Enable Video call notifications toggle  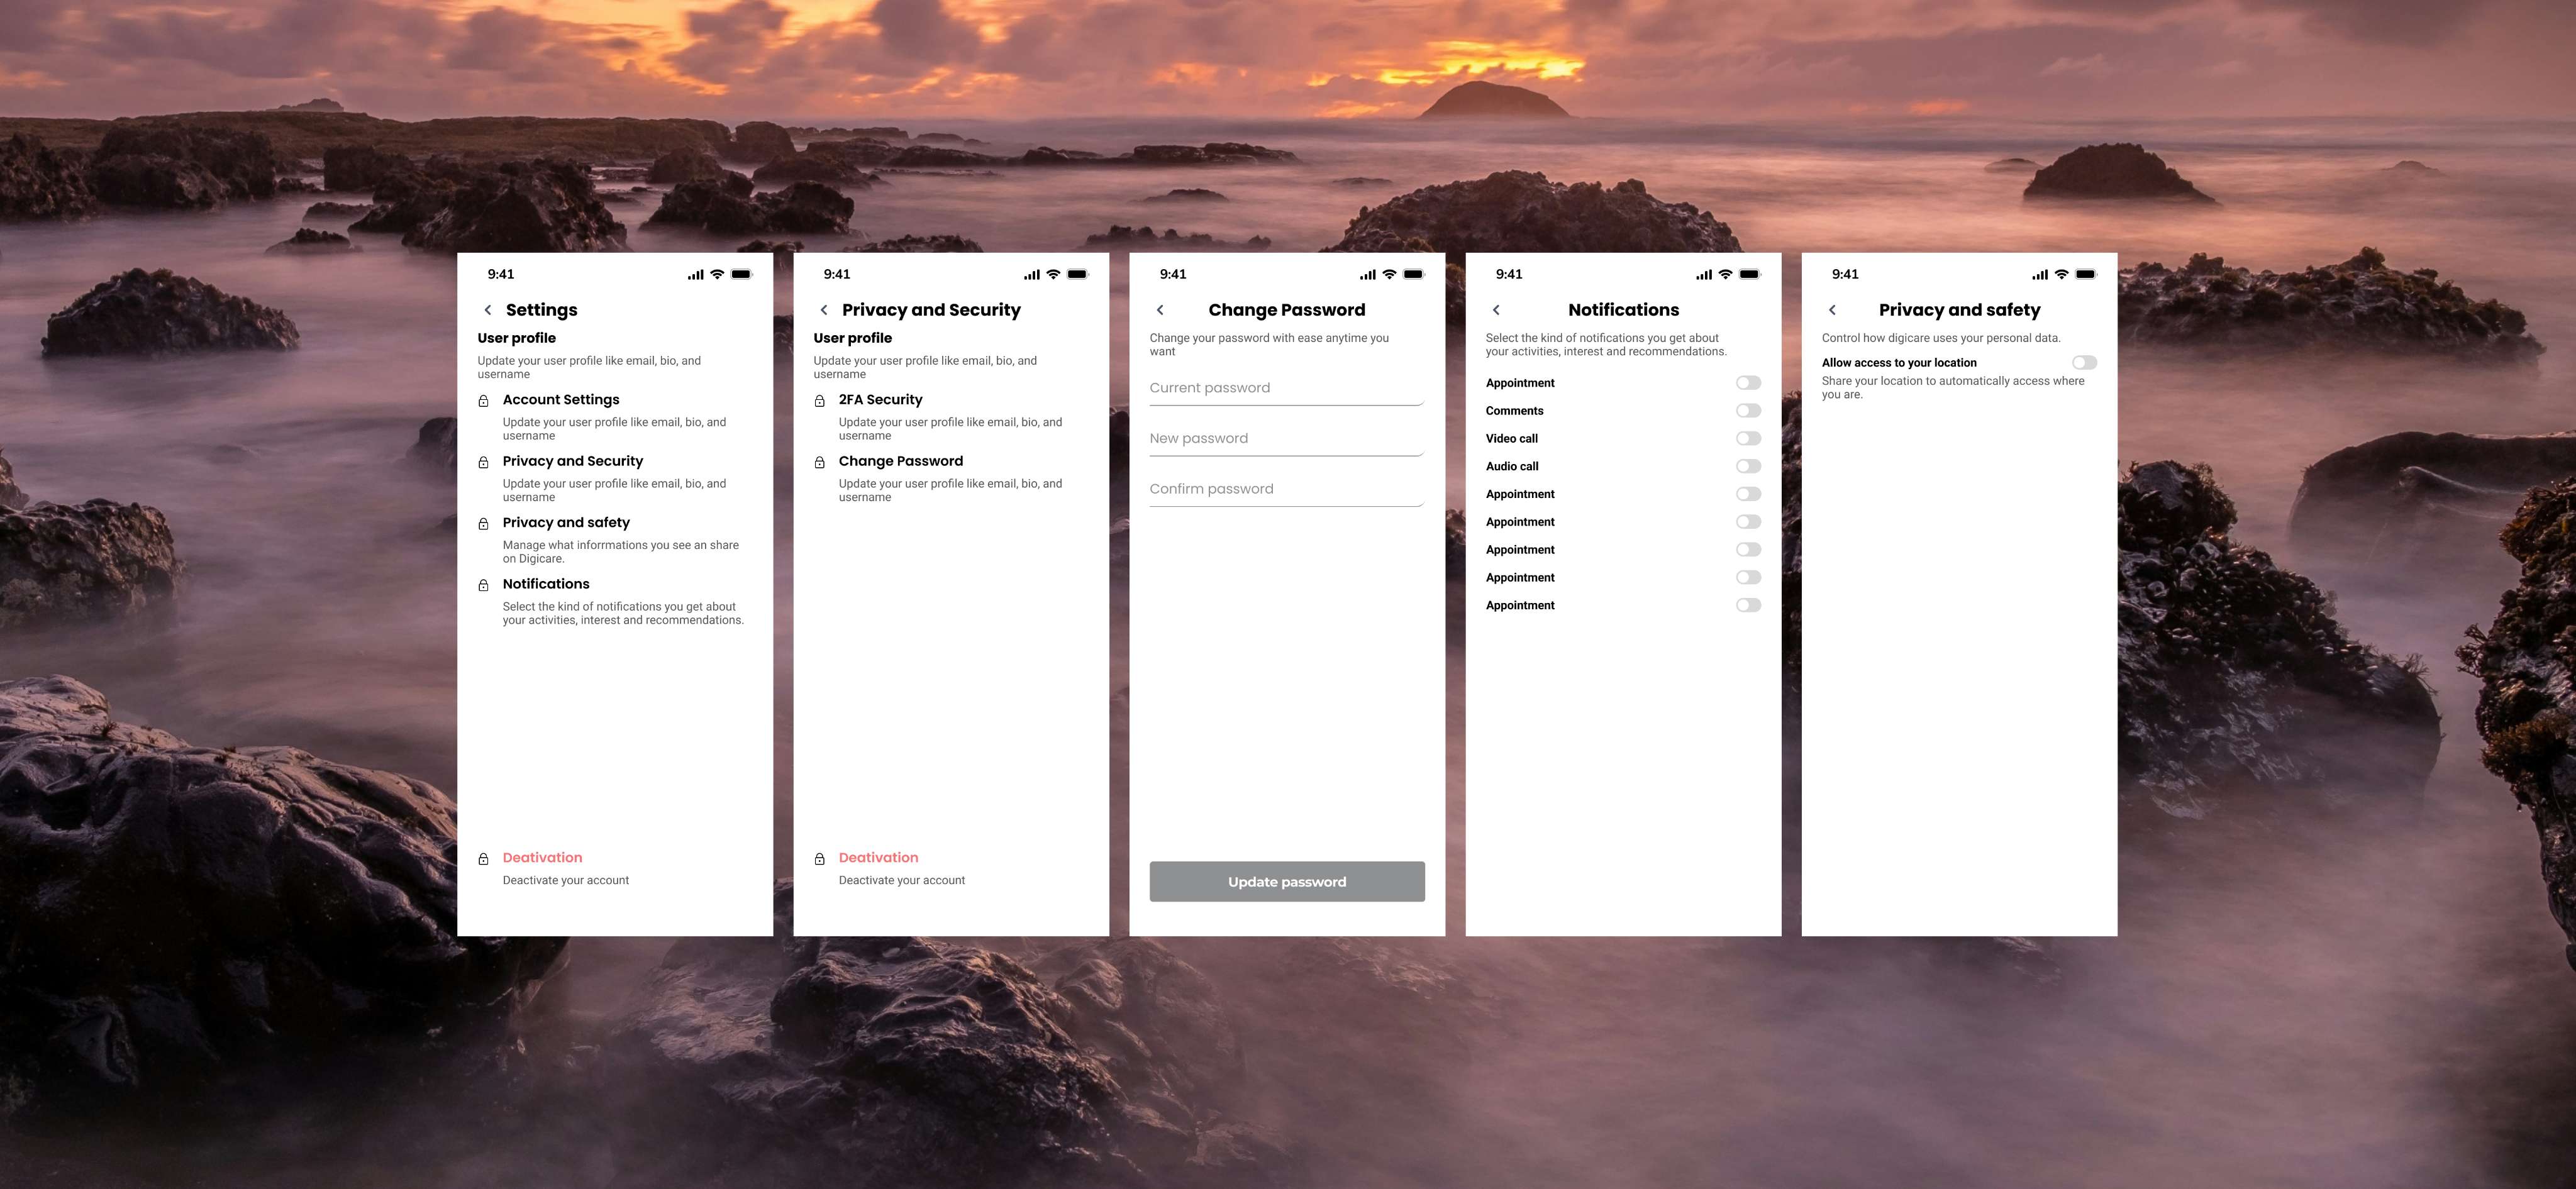tap(1748, 439)
